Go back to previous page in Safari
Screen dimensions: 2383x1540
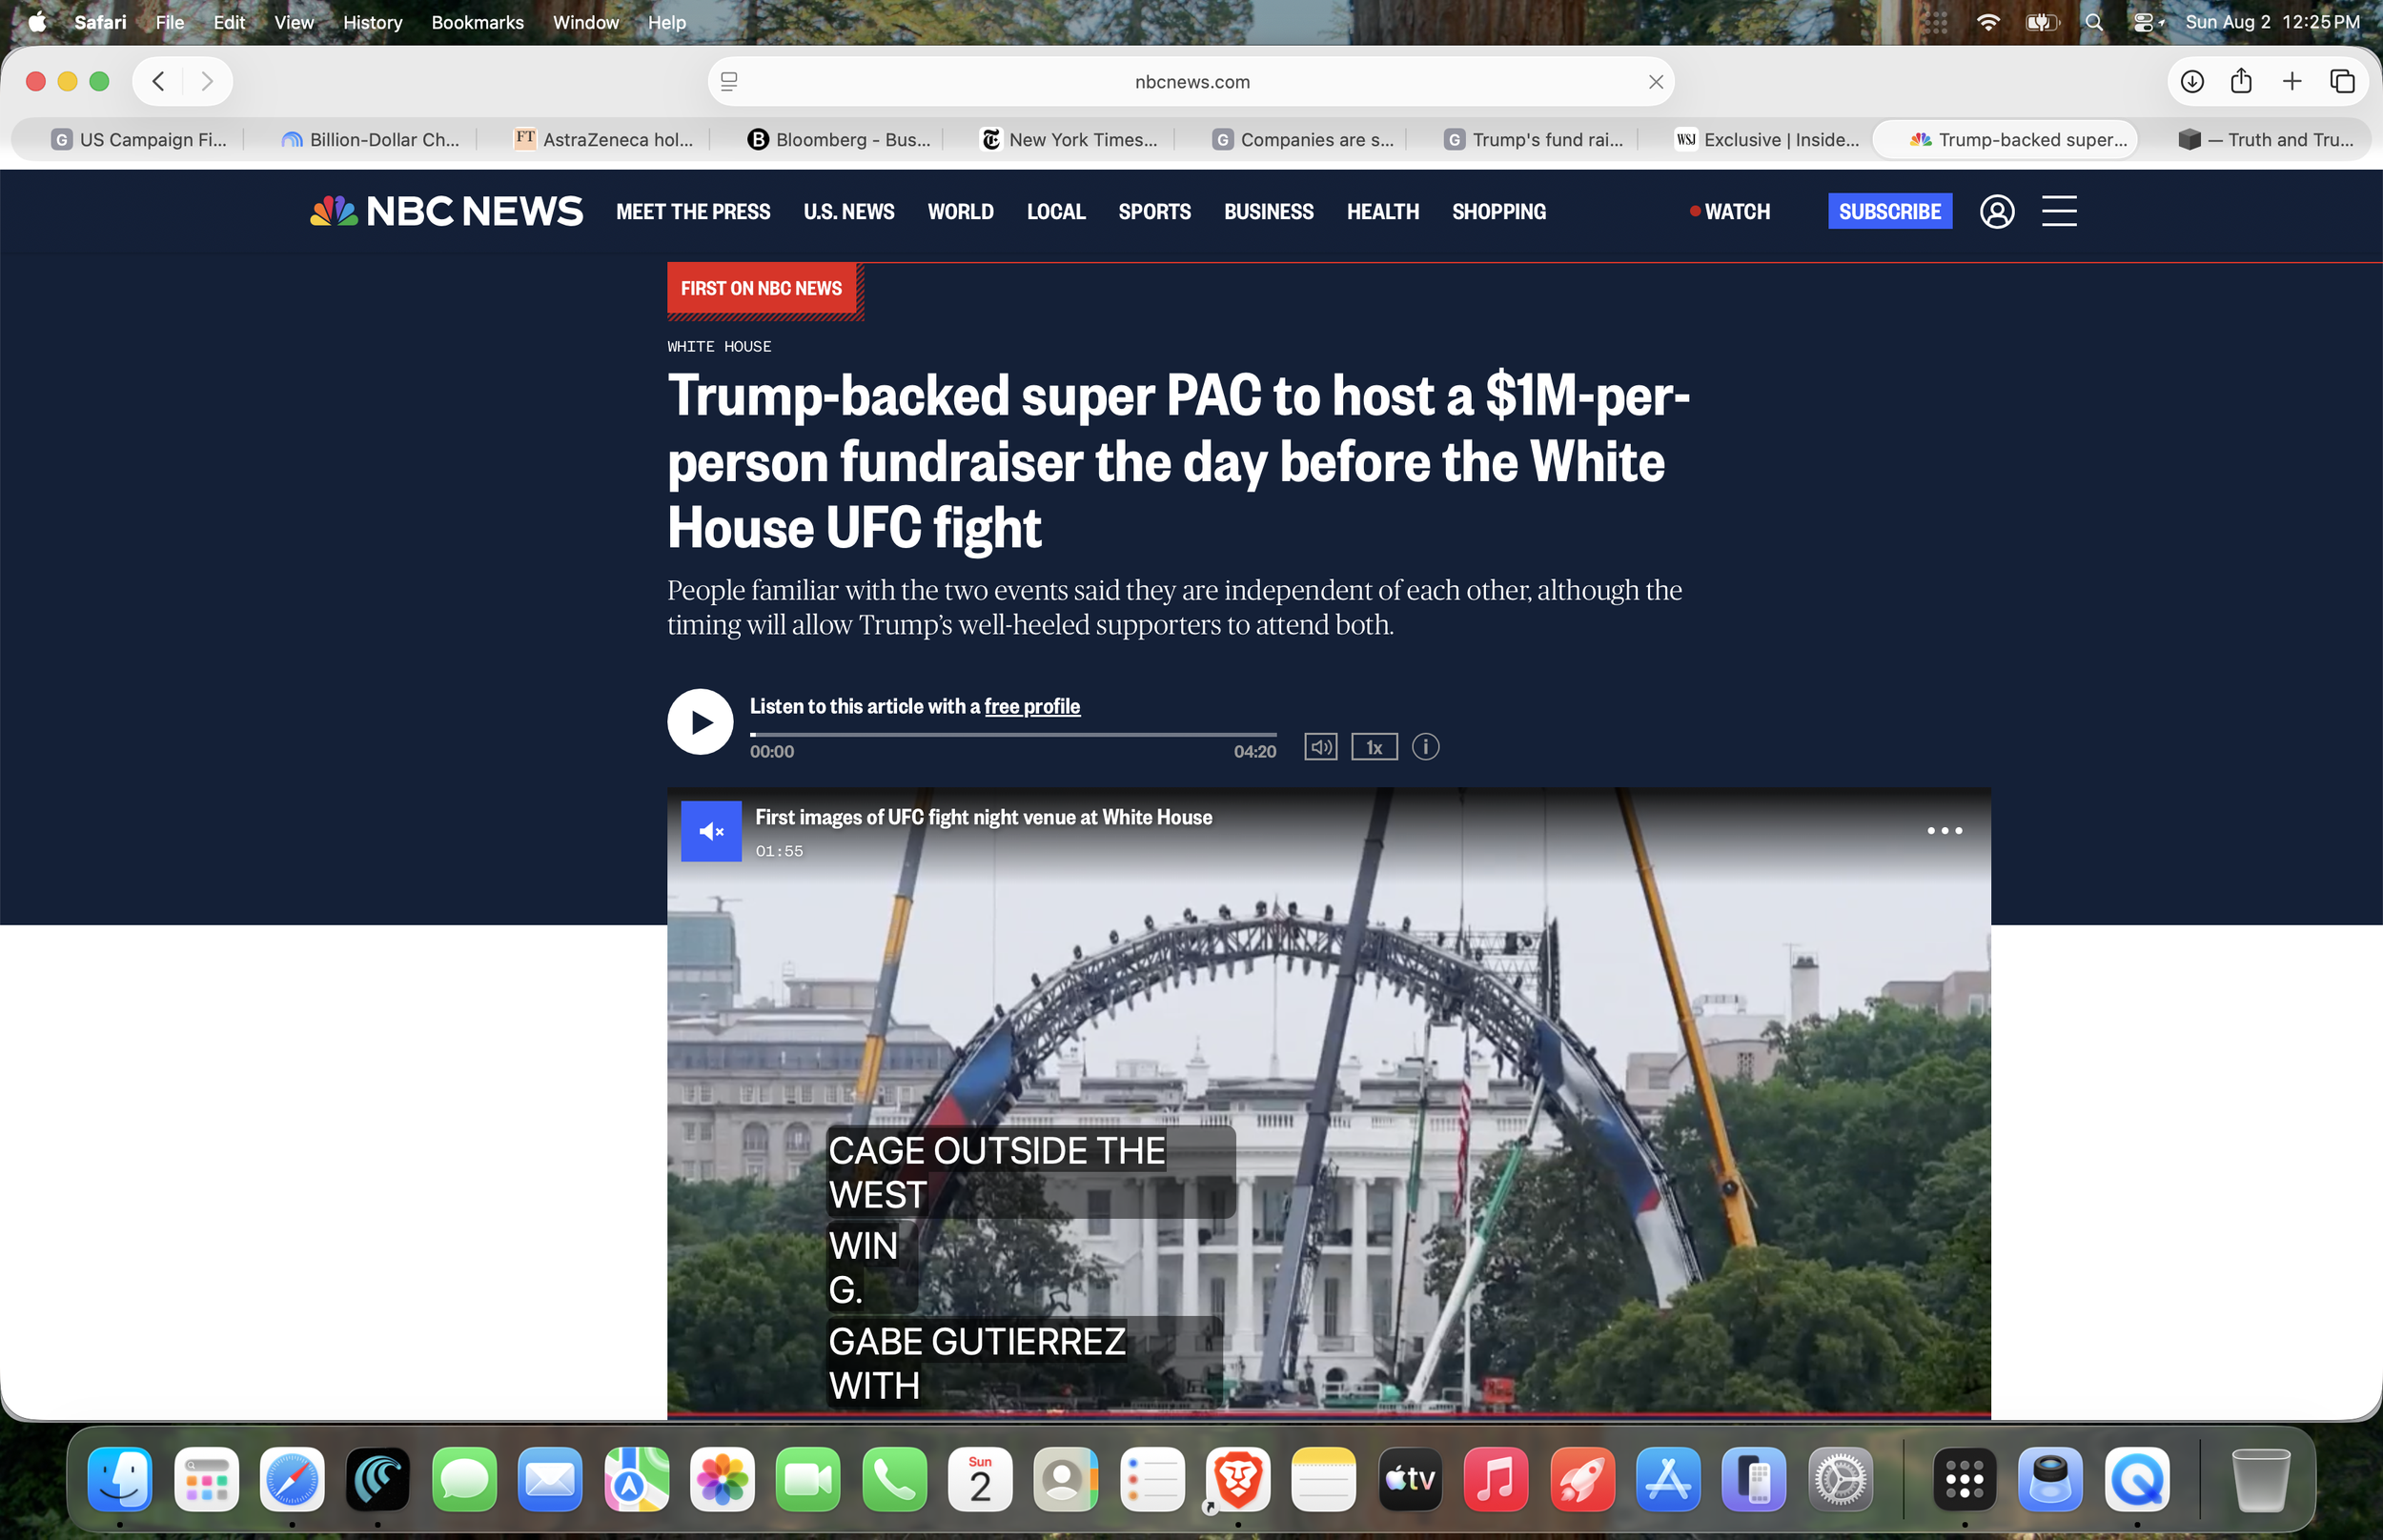tap(158, 81)
